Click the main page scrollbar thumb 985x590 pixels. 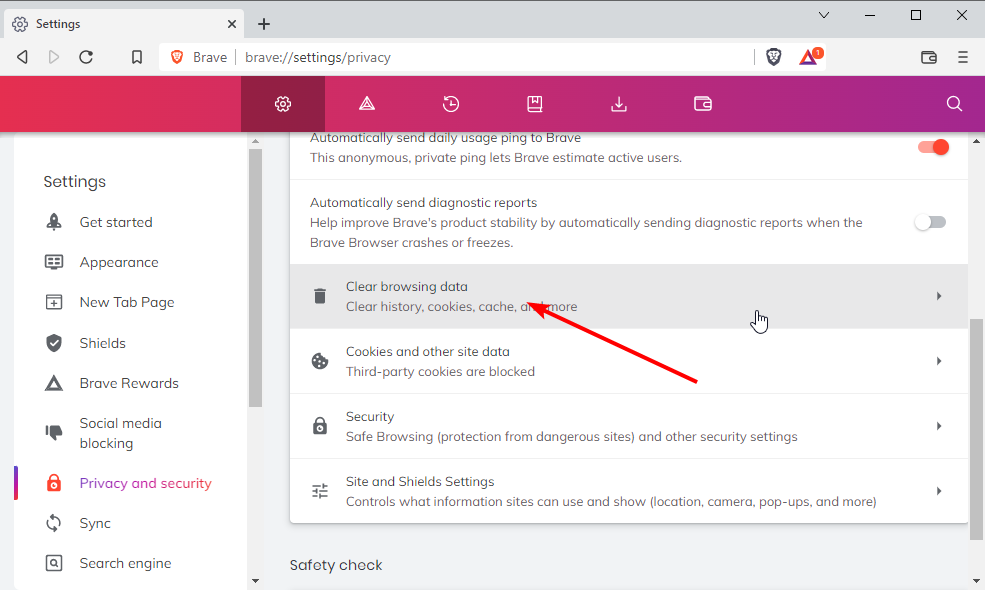pyautogui.click(x=976, y=429)
